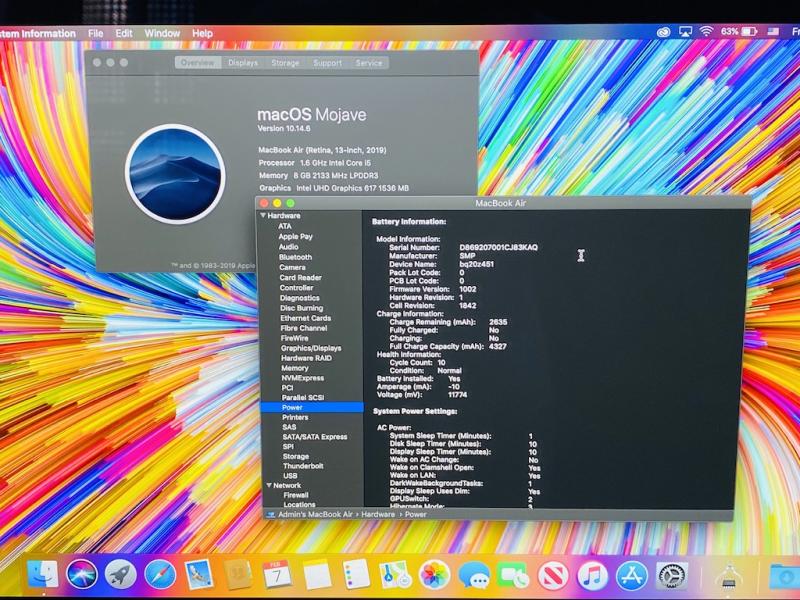800x600 pixels.
Task: Click the US flag input source icon
Action: (x=773, y=32)
